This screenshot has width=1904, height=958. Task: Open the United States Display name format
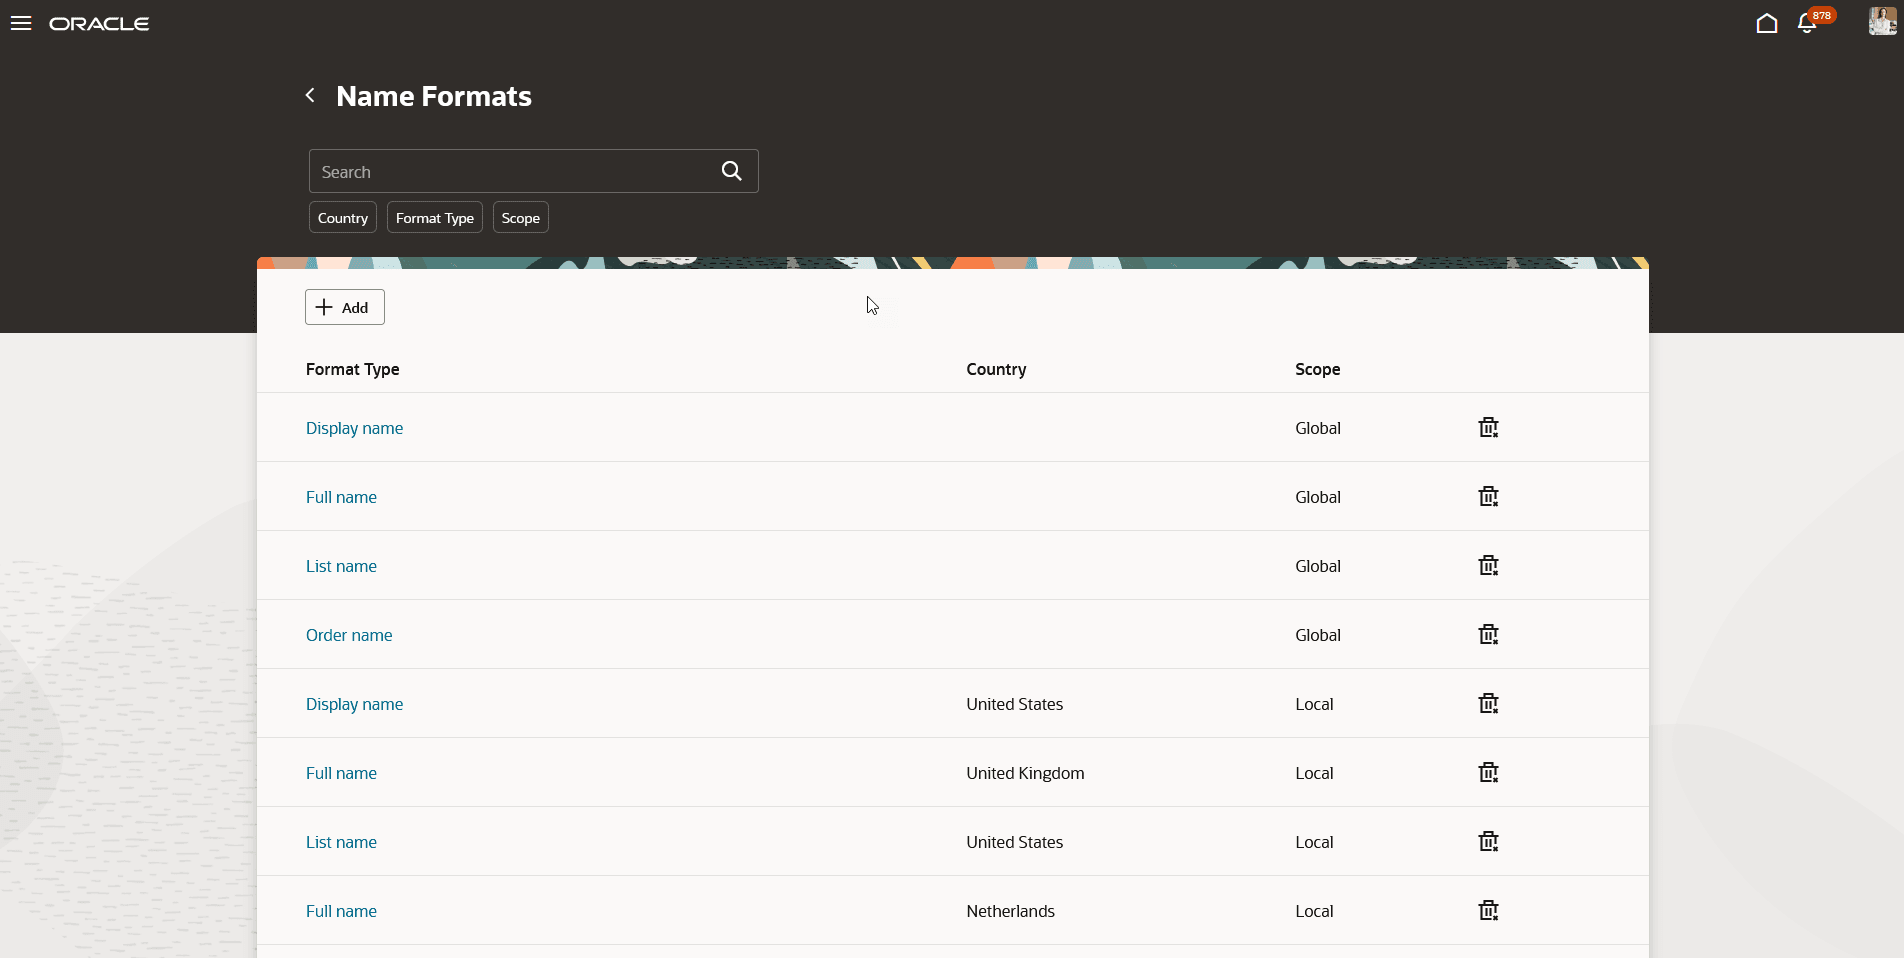(355, 704)
